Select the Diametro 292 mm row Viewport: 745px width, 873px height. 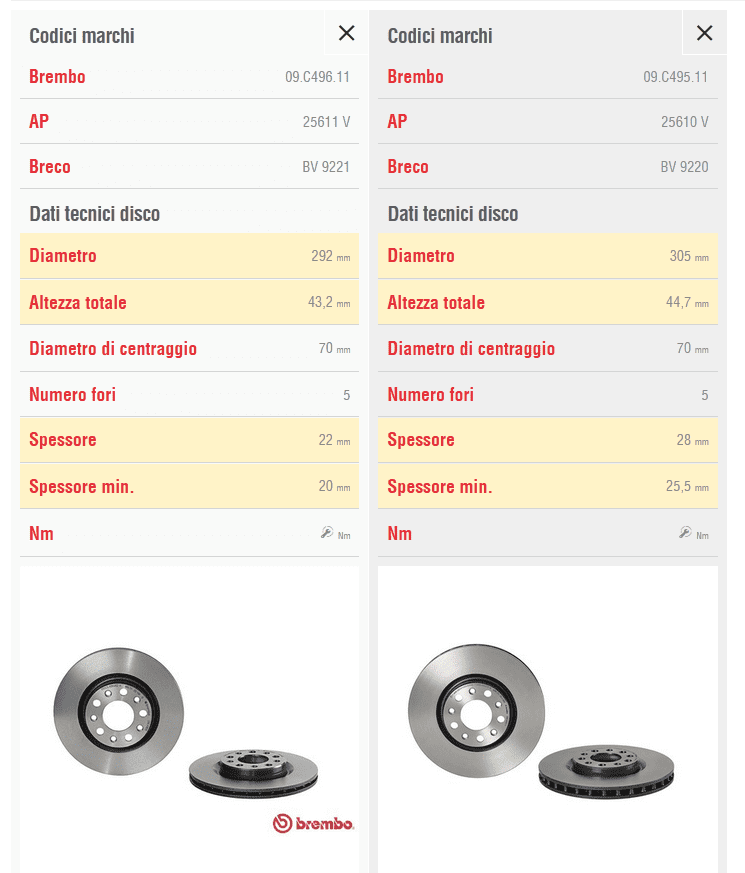point(189,256)
